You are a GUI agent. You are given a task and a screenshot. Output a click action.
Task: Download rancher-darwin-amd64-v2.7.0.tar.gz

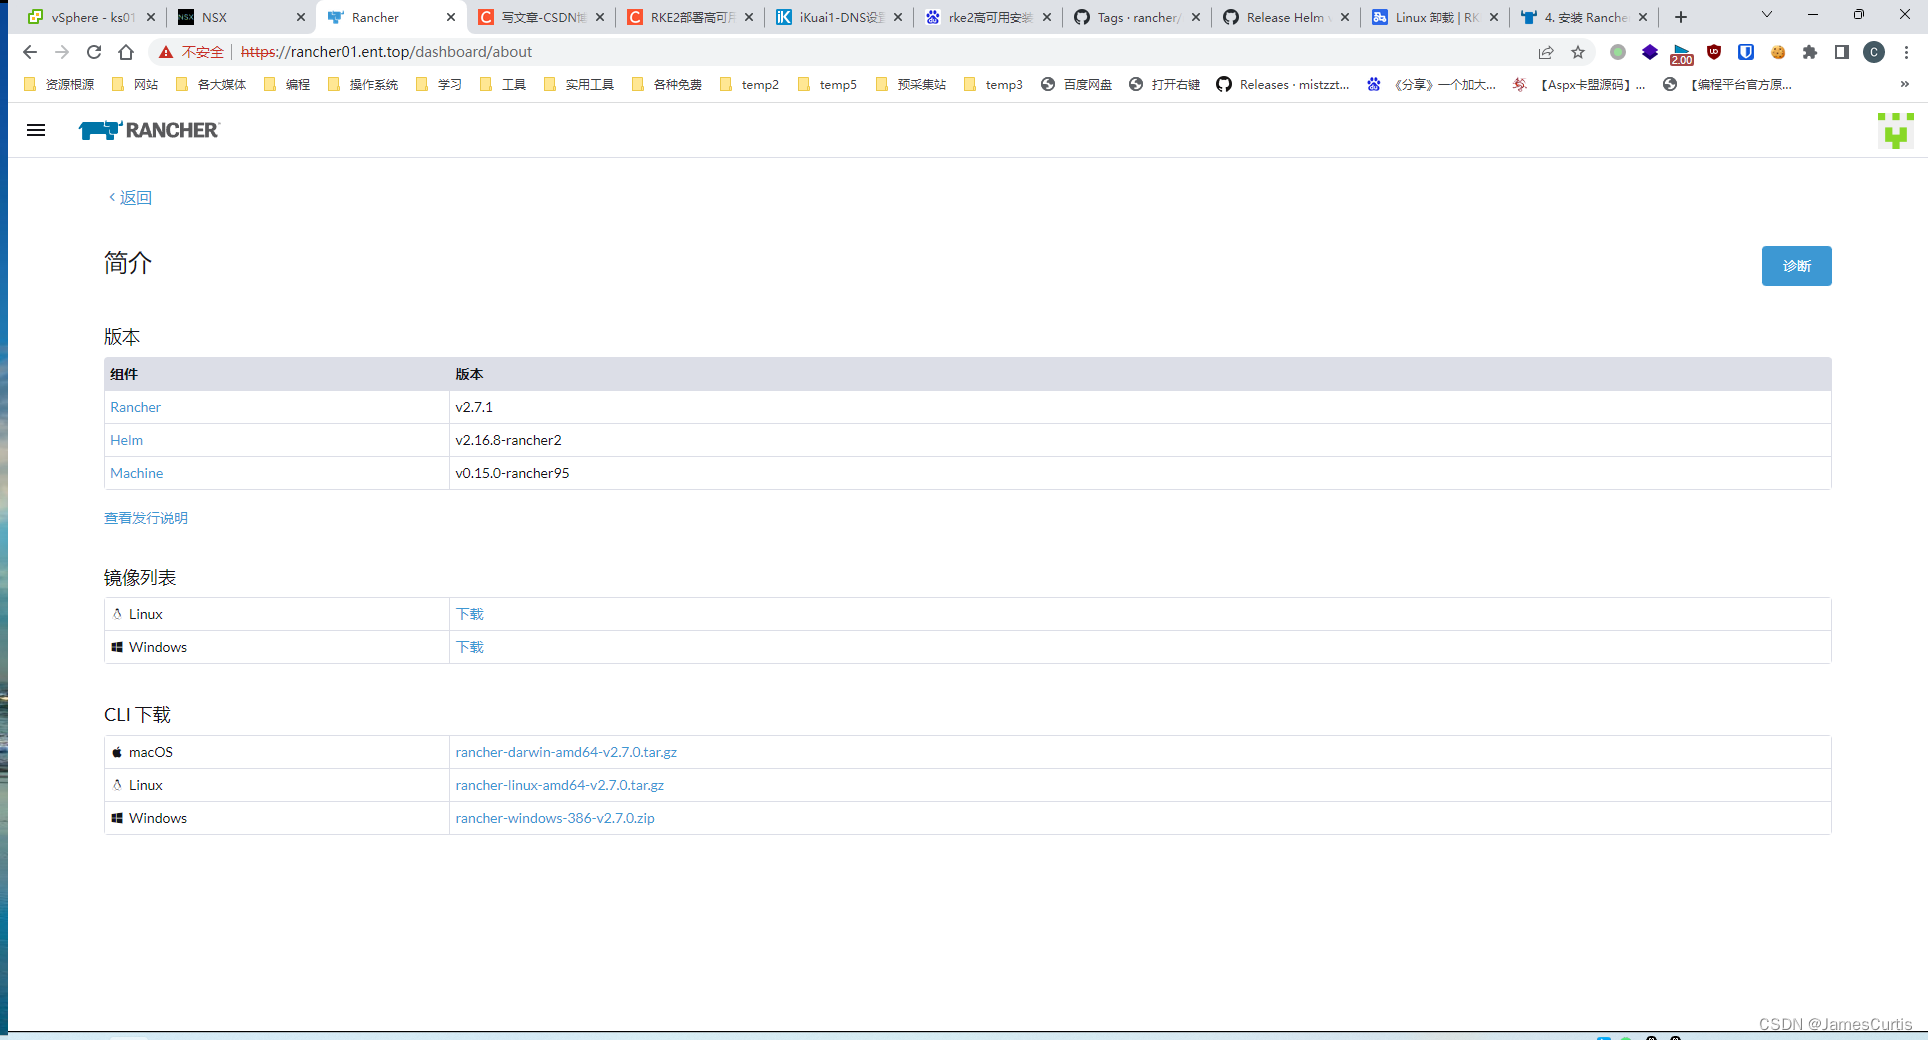click(x=566, y=752)
